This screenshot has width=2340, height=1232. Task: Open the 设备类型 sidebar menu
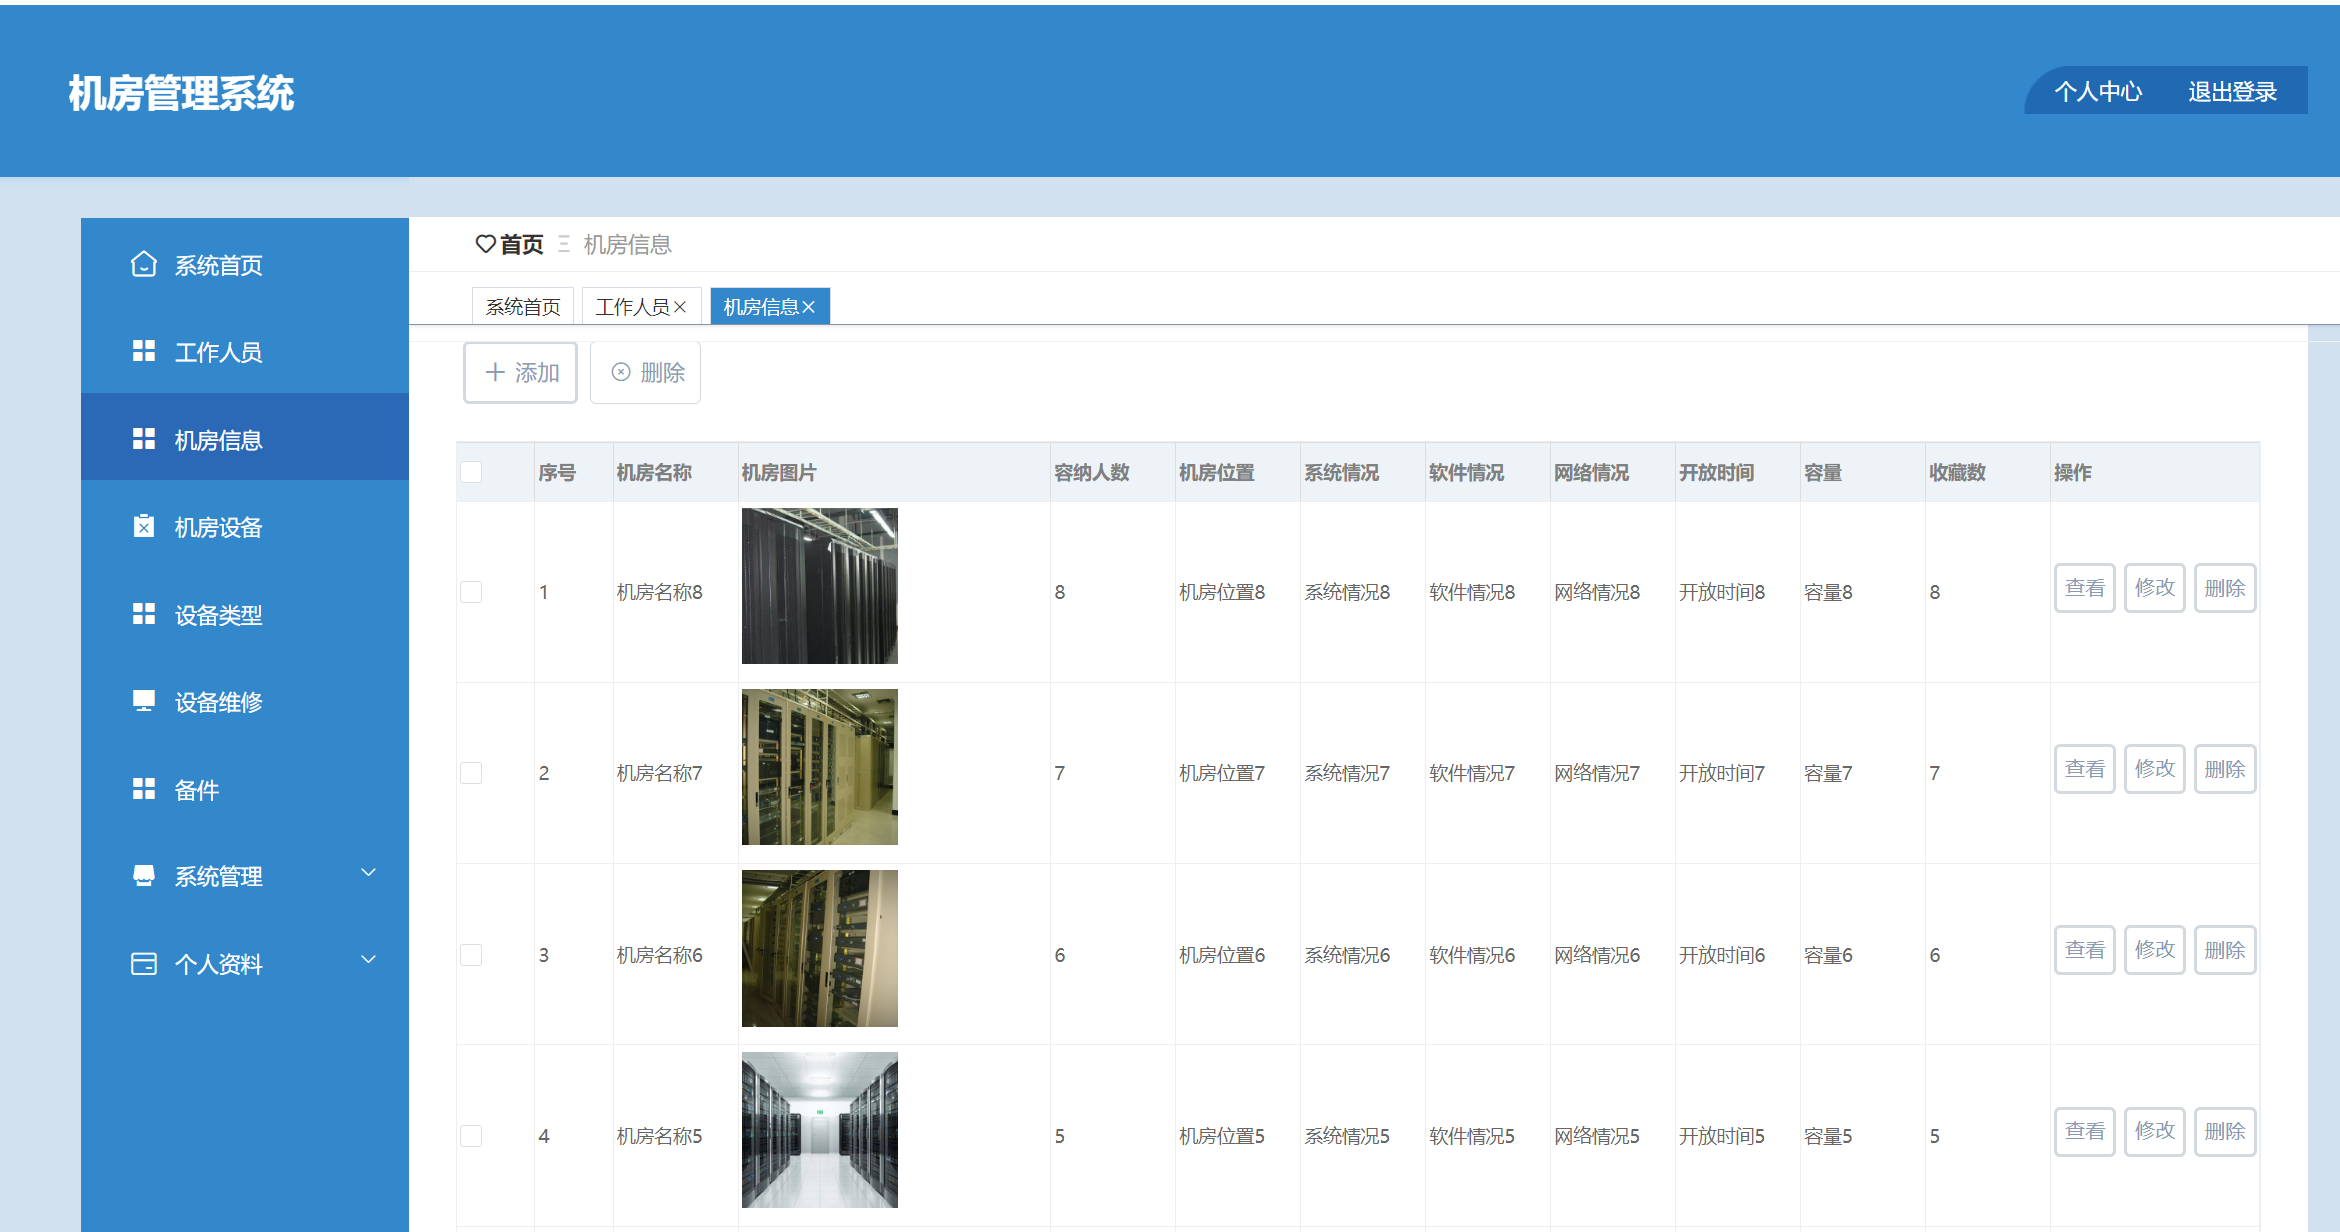(218, 615)
